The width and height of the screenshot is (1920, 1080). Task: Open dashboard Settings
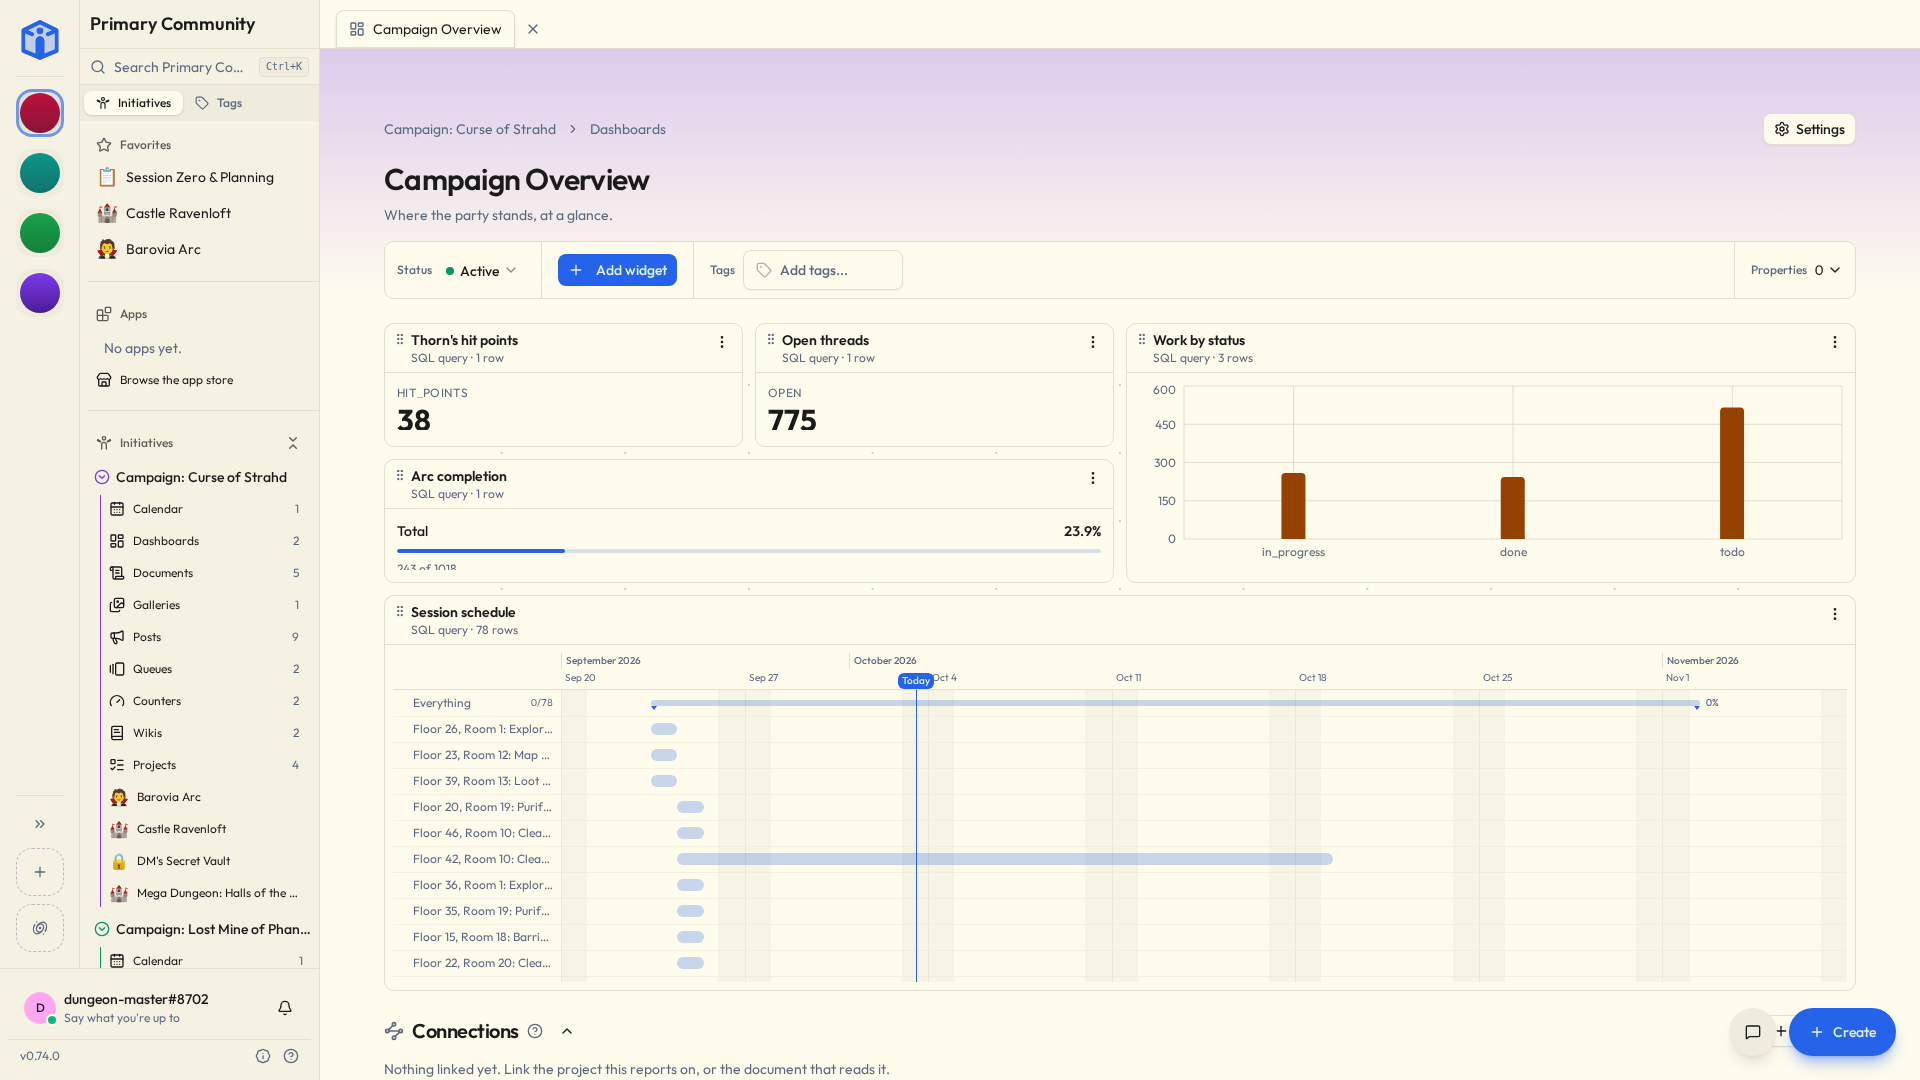[1809, 129]
